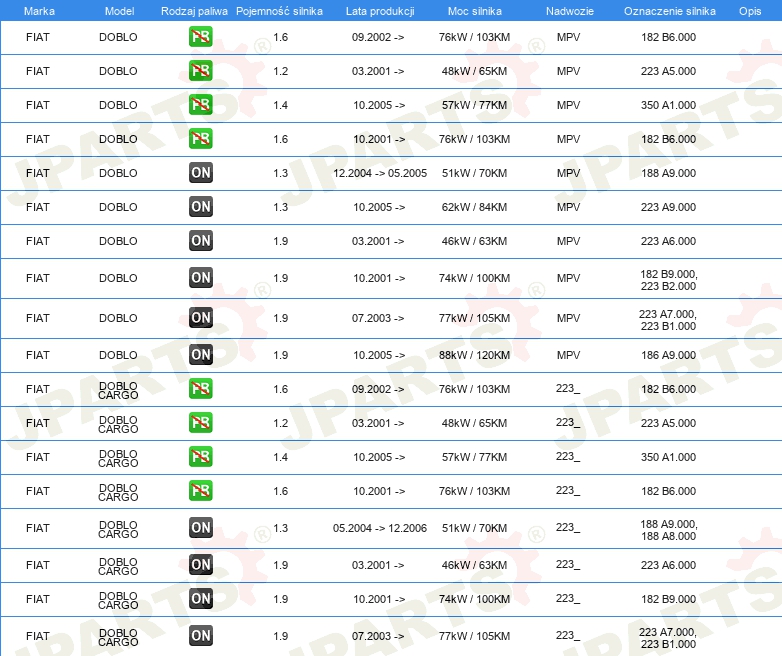Click the petrol icon for DOBLO MPV 1.6 09.2002
Image resolution: width=782 pixels, height=656 pixels.
tap(200, 37)
